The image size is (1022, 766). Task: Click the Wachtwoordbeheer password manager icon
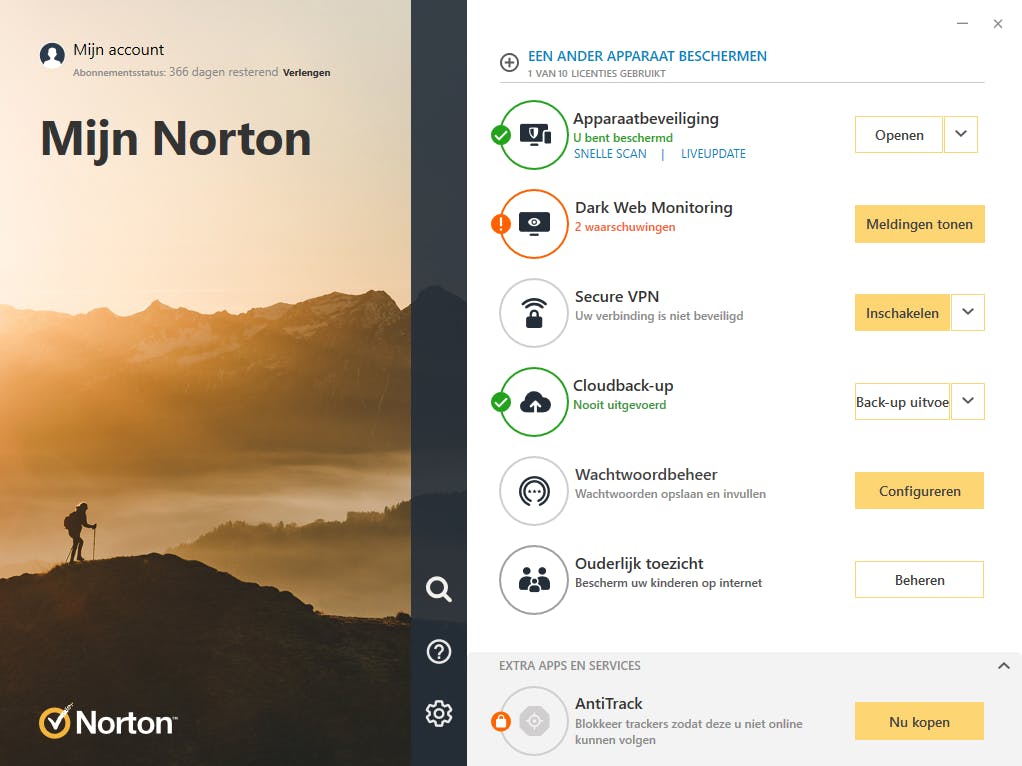pos(534,491)
